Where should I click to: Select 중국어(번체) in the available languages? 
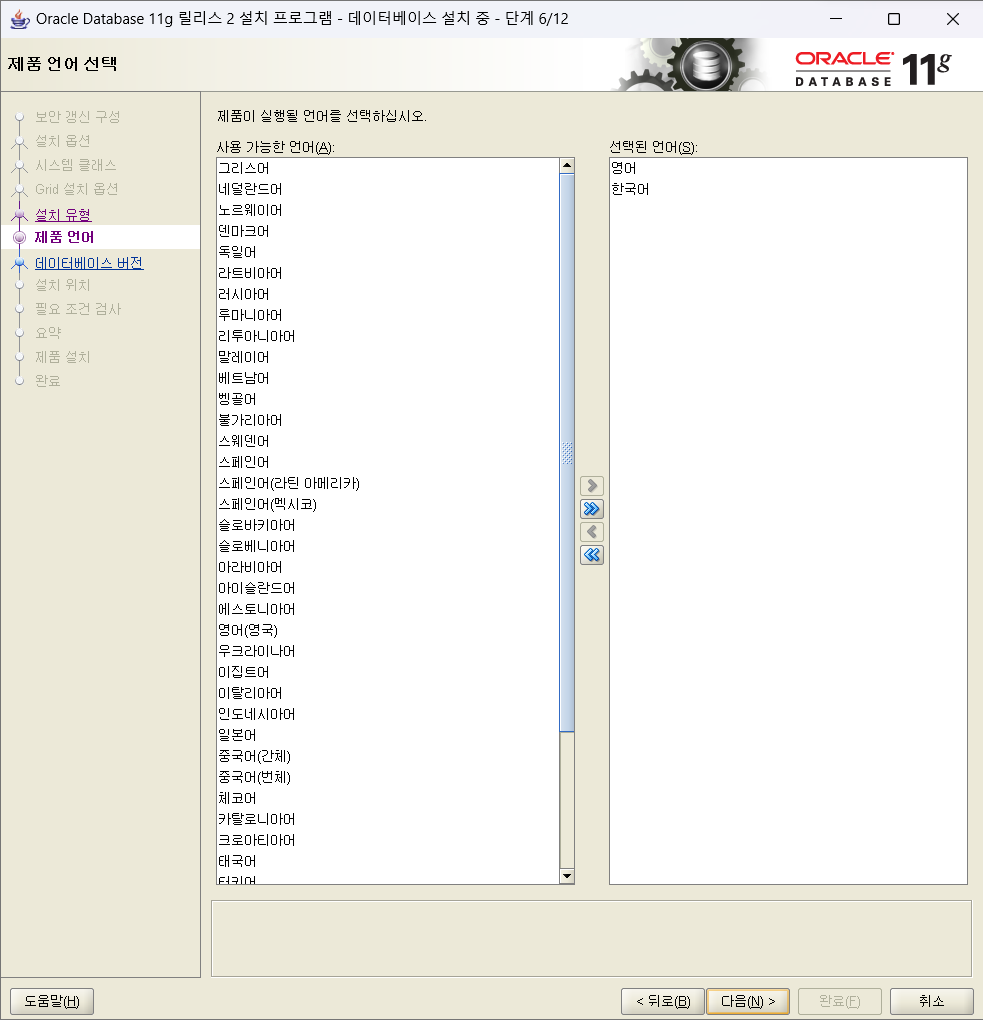(388, 777)
